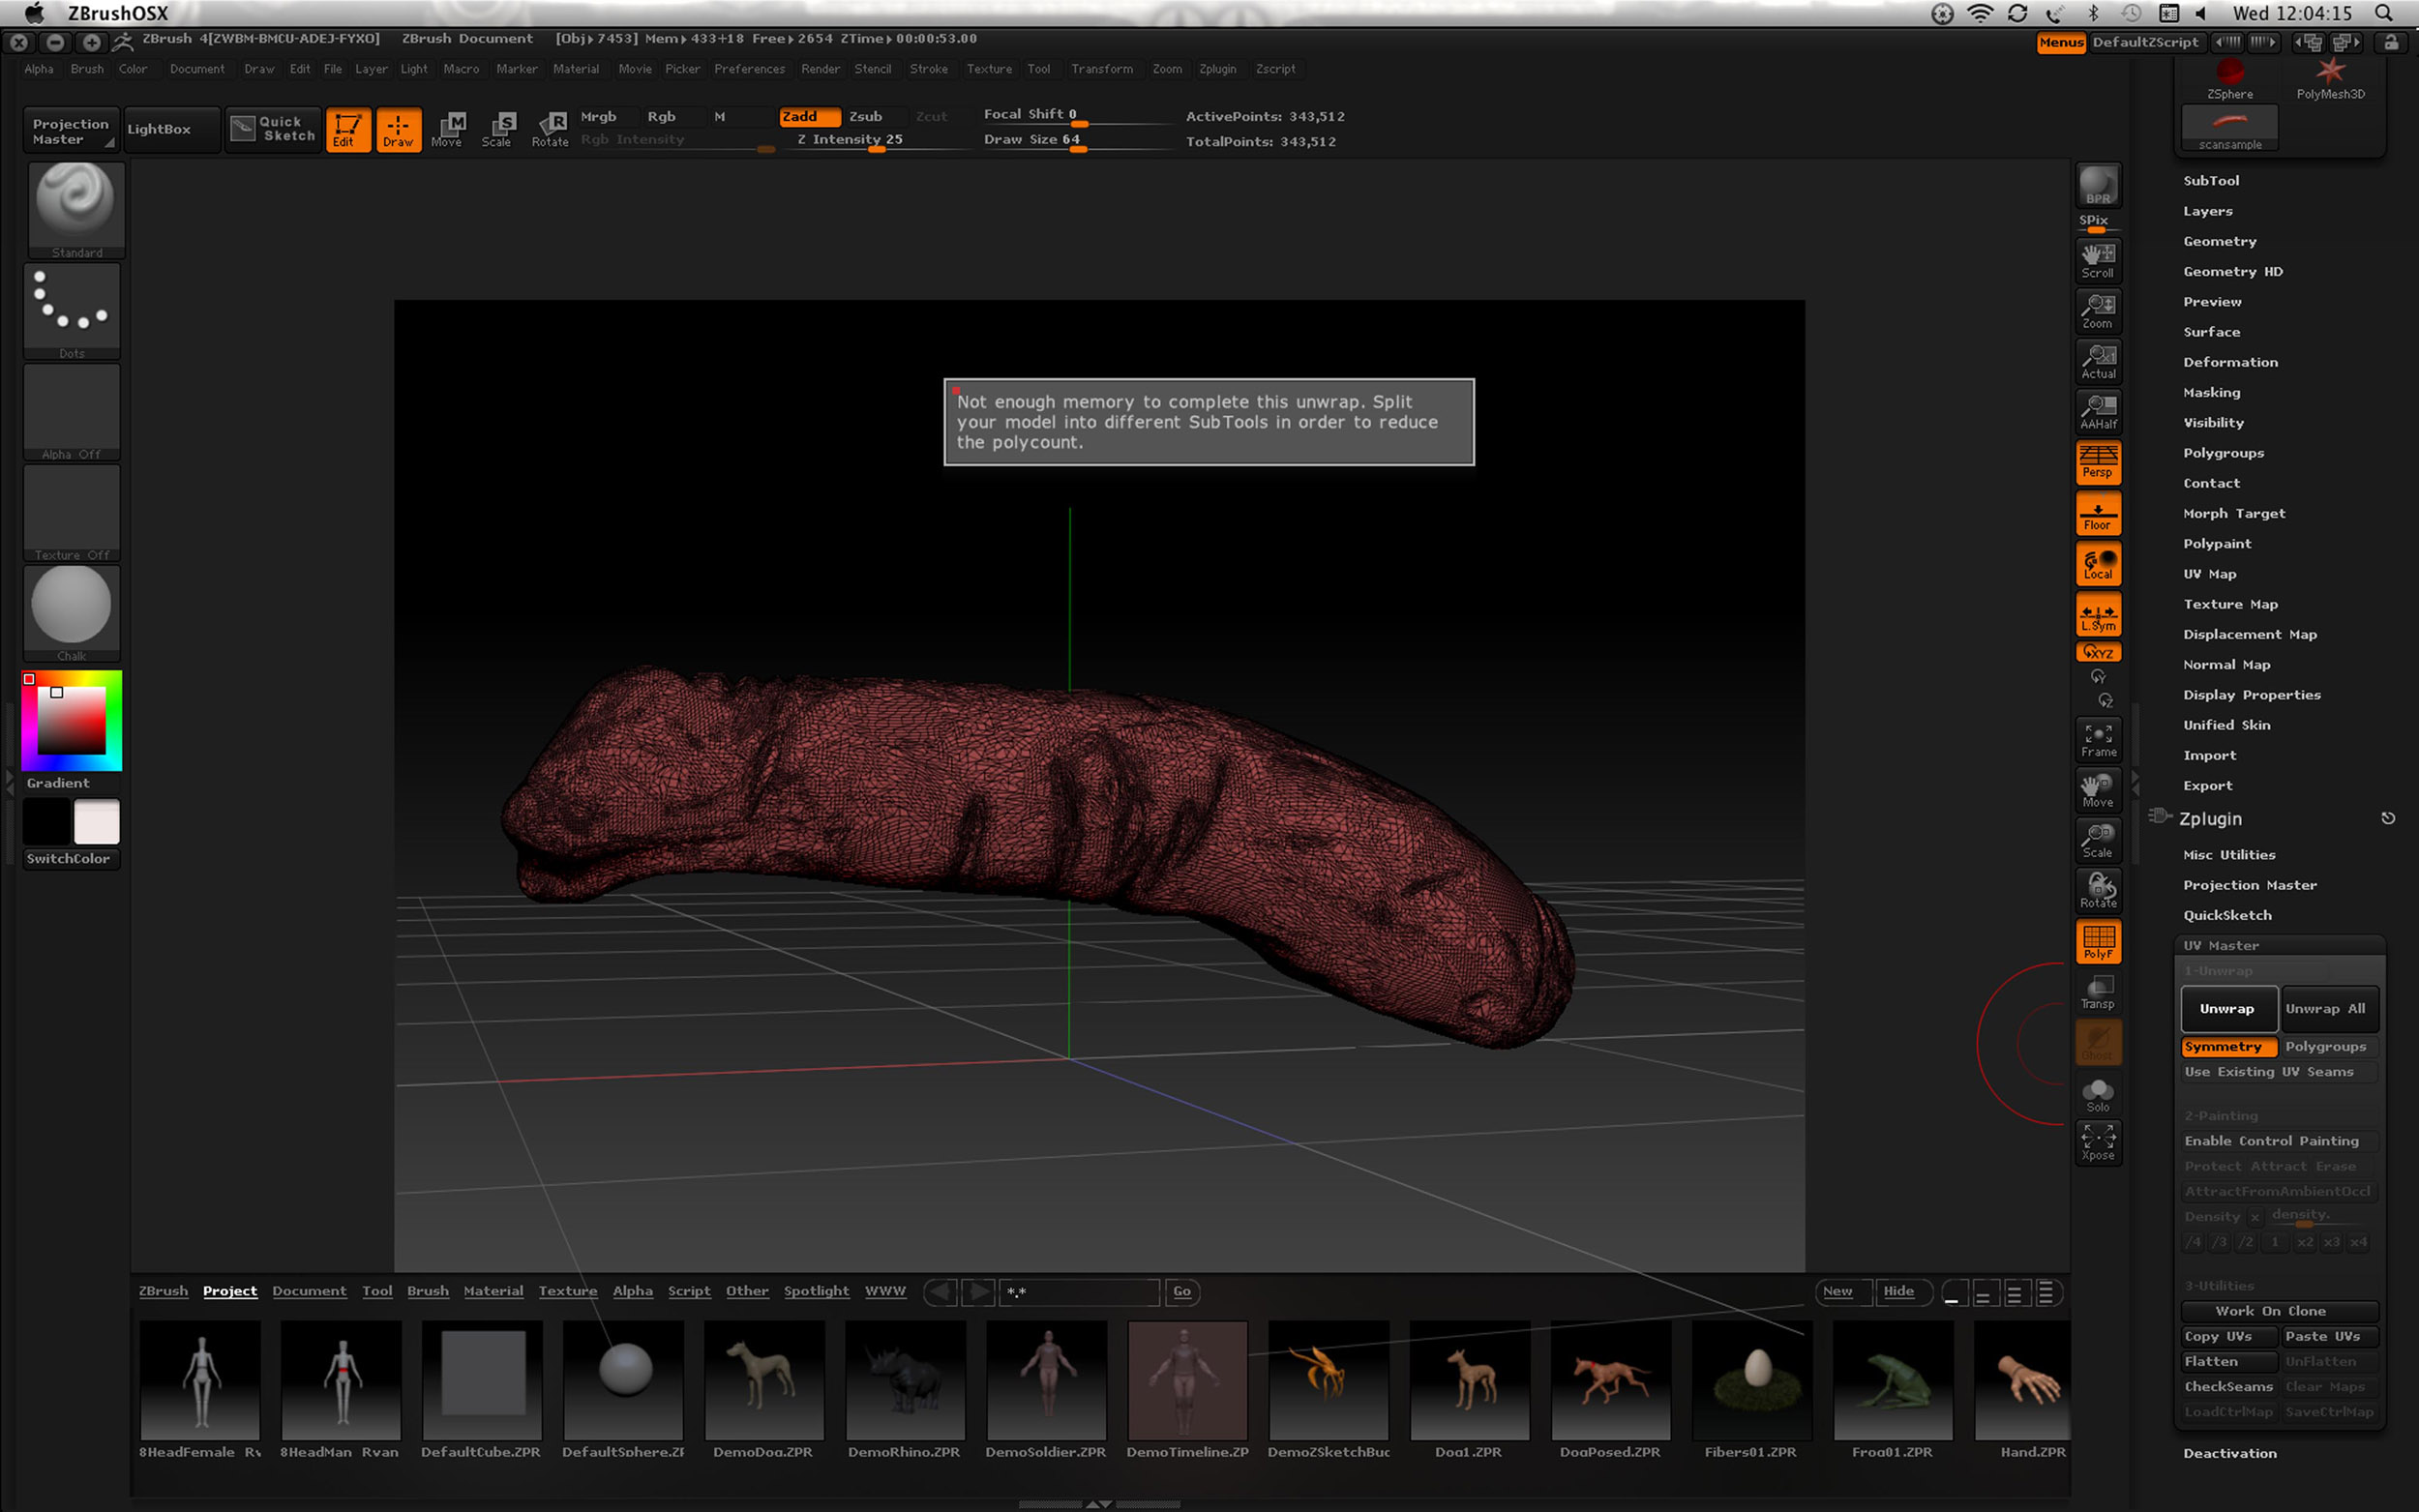This screenshot has width=2419, height=1512.
Task: Expand the Display Properties section
Action: coord(2252,695)
